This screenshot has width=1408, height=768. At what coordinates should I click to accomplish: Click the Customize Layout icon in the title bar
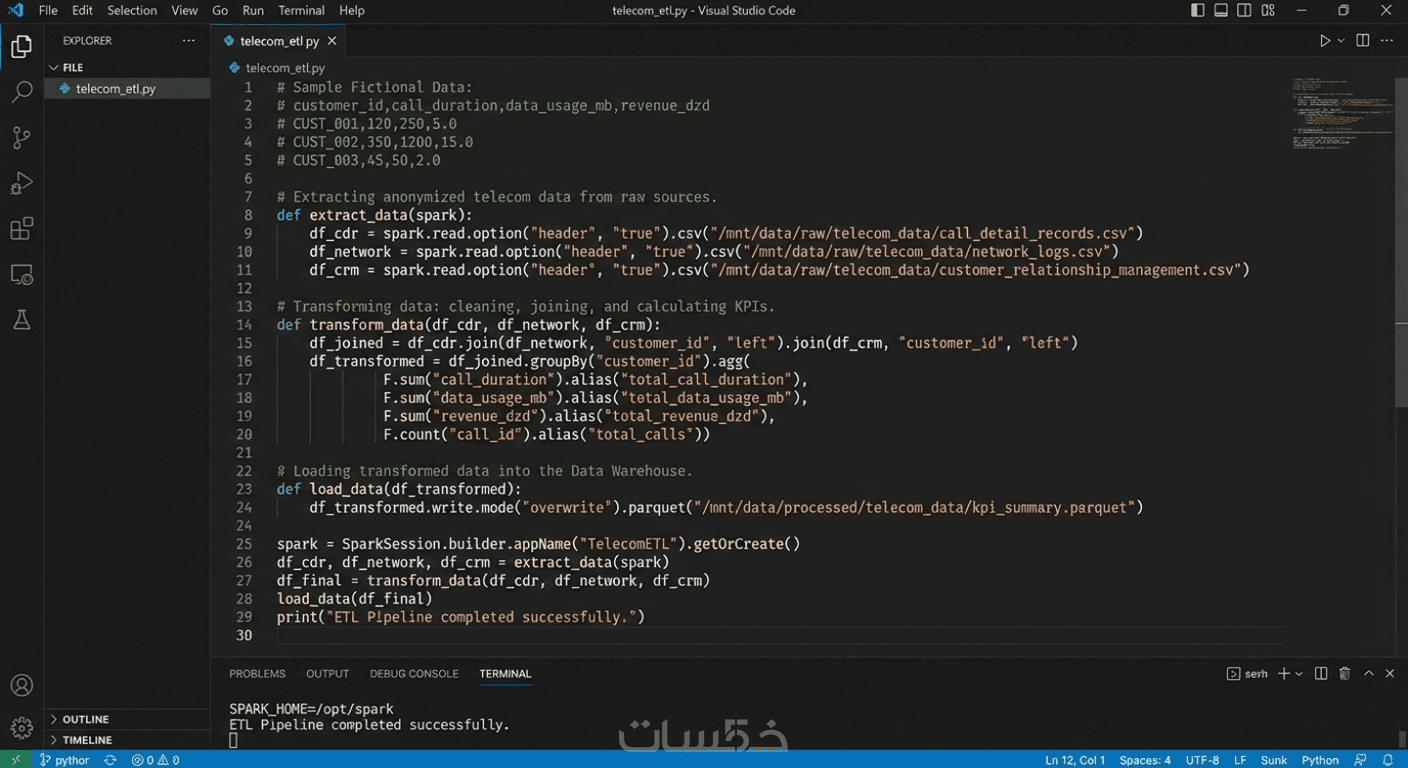pyautogui.click(x=1268, y=10)
